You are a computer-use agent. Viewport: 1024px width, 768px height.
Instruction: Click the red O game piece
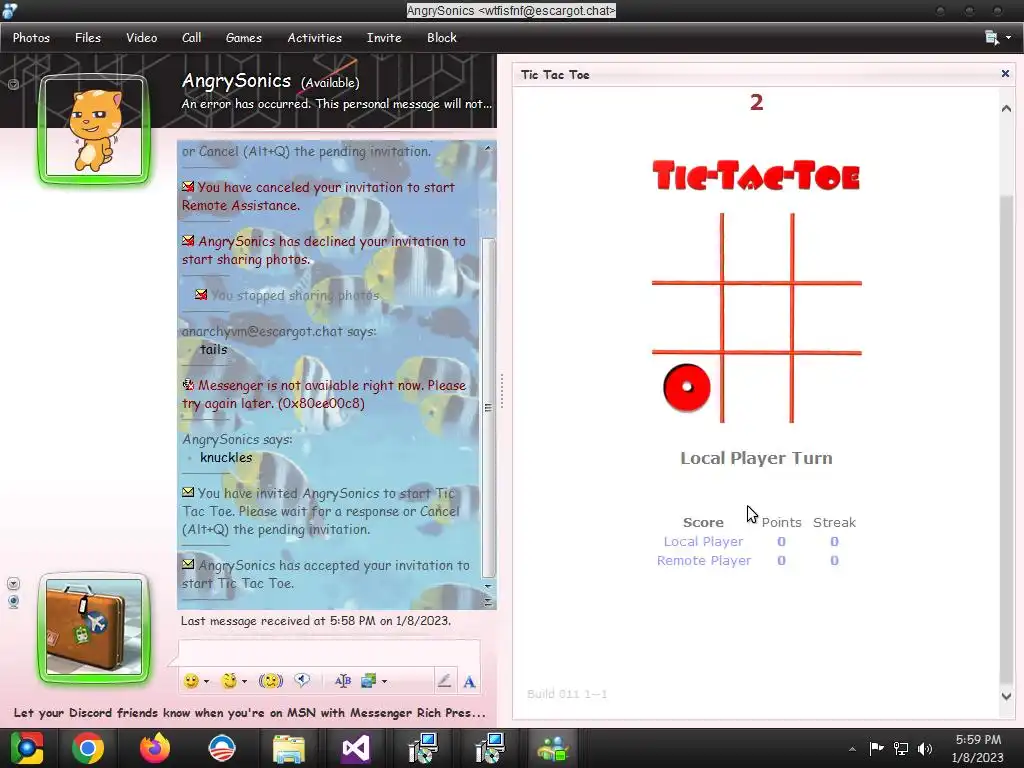[x=686, y=388]
